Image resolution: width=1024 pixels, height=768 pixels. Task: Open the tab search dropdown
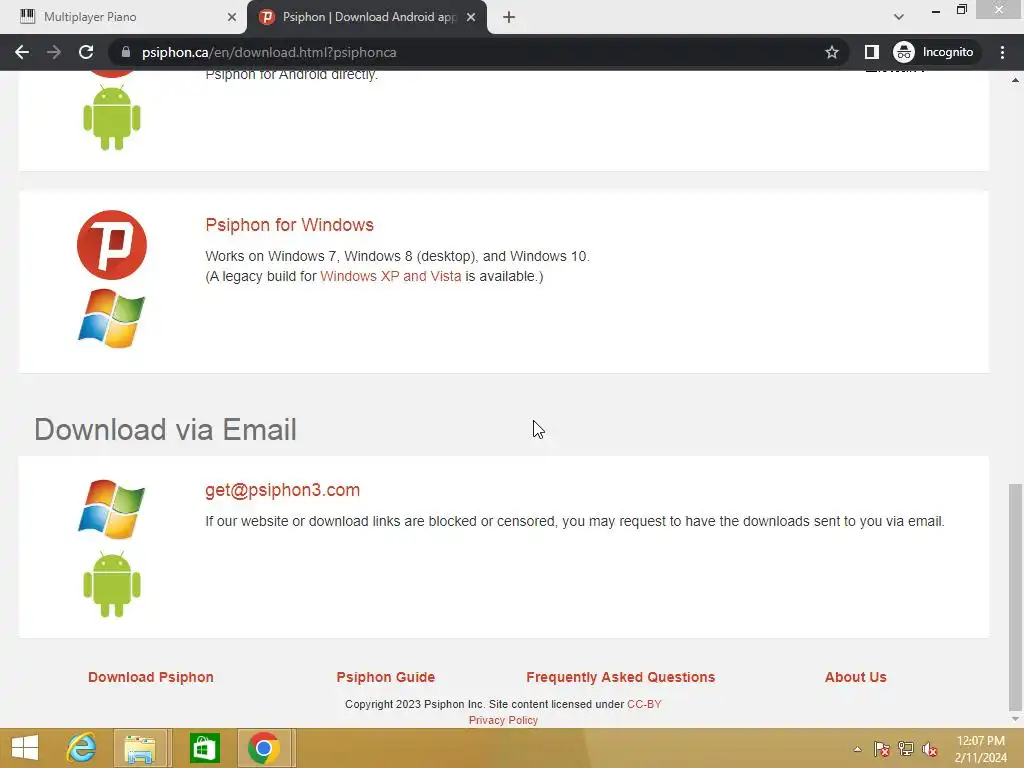tap(899, 17)
